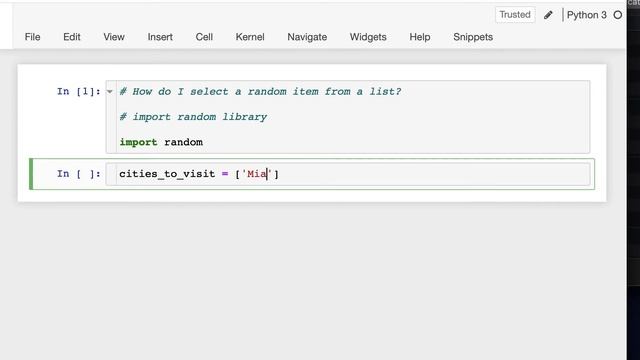This screenshot has height=360, width=640.
Task: Focus the cities_to_visit code cell editor
Action: (348, 174)
